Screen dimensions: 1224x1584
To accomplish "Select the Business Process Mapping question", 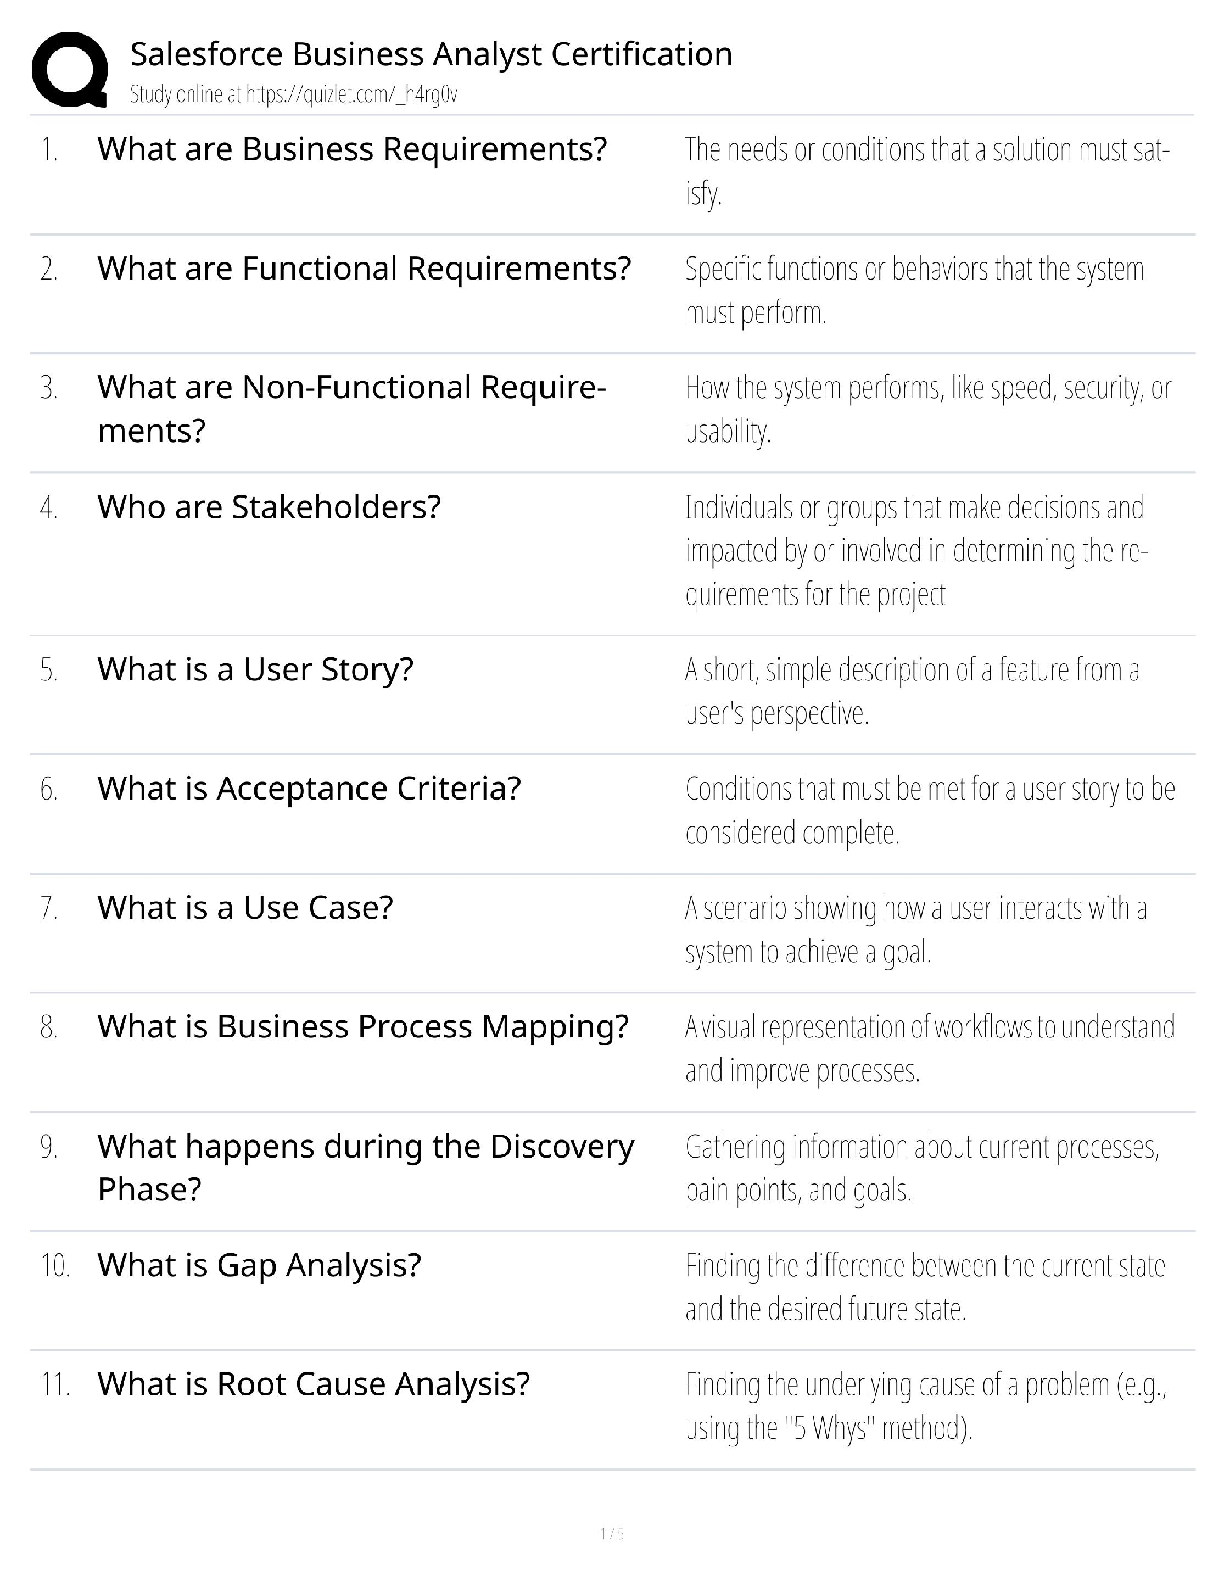I will pyautogui.click(x=363, y=1026).
